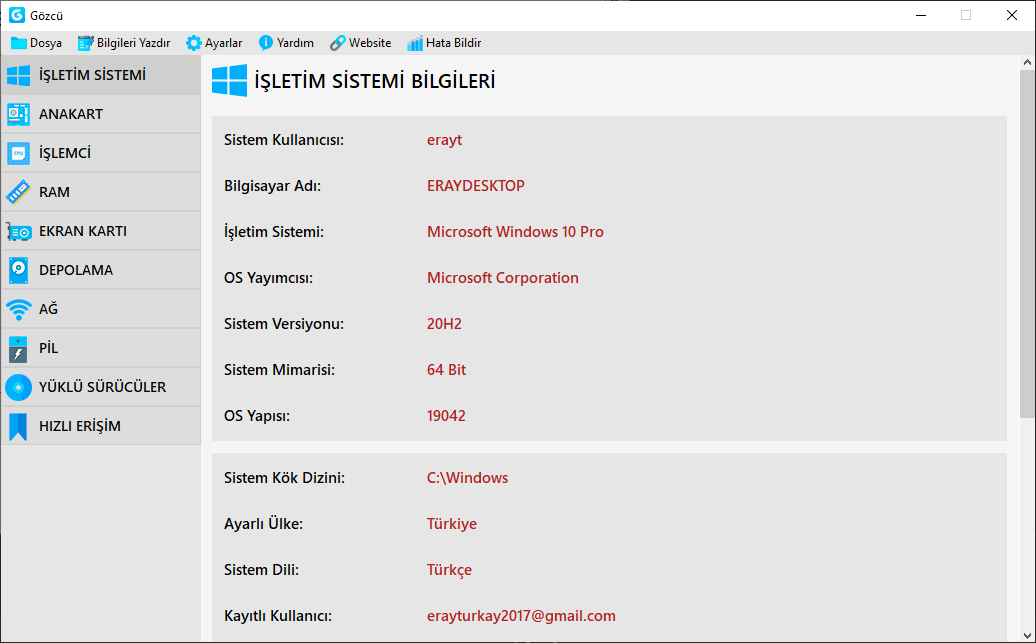Click the username value erayt

[x=444, y=140]
